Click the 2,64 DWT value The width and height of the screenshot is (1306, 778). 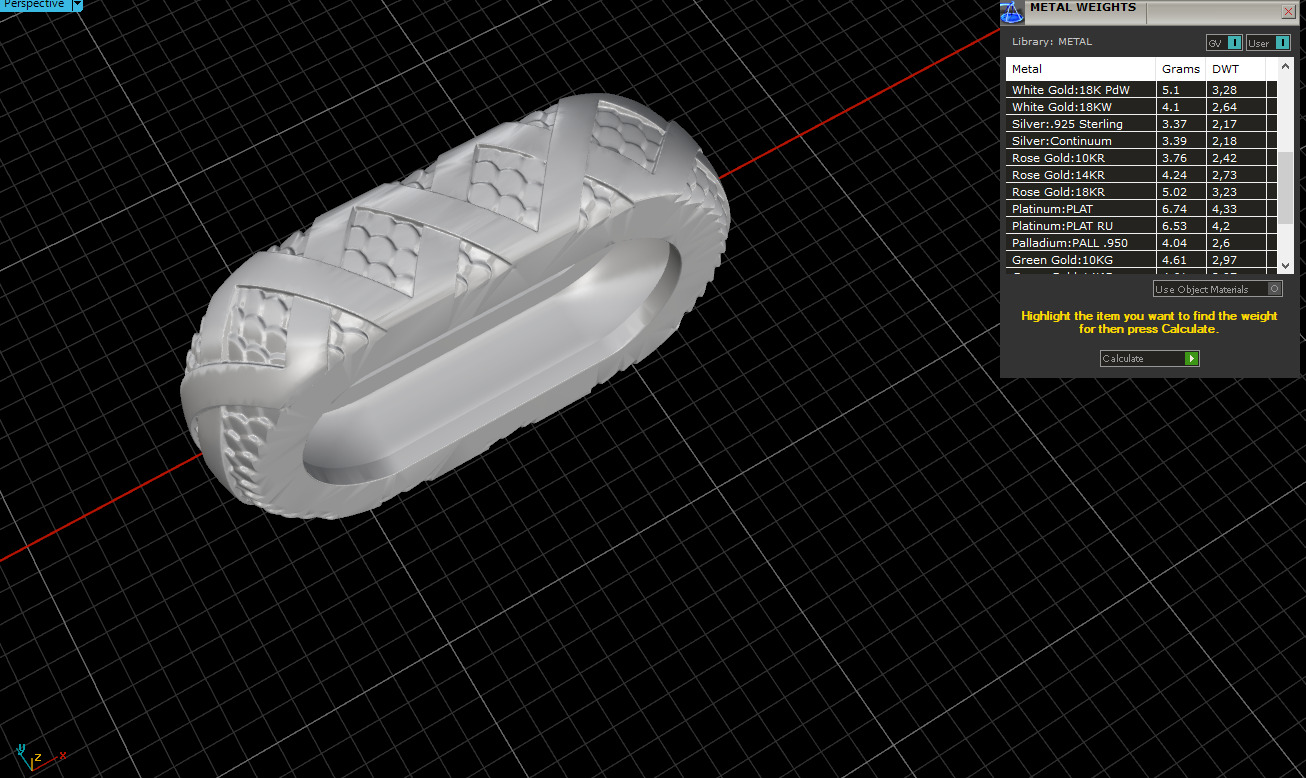[1223, 107]
